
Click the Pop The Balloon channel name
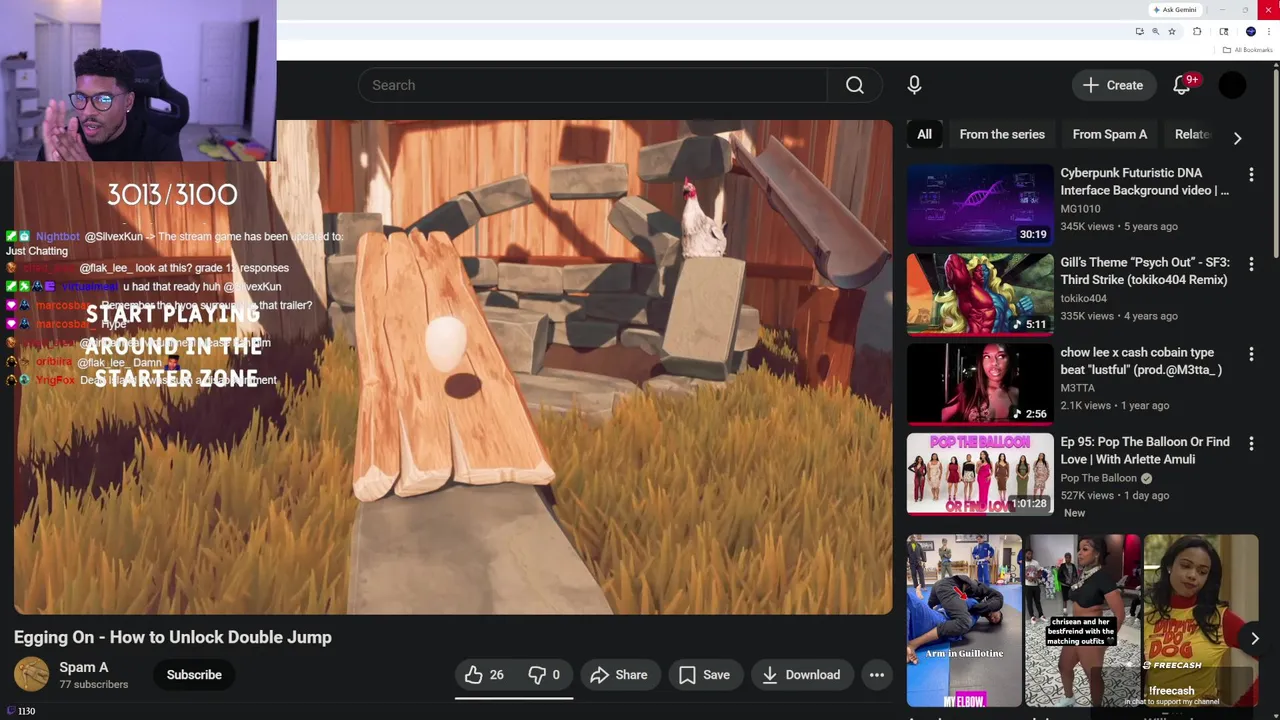pyautogui.click(x=1099, y=478)
